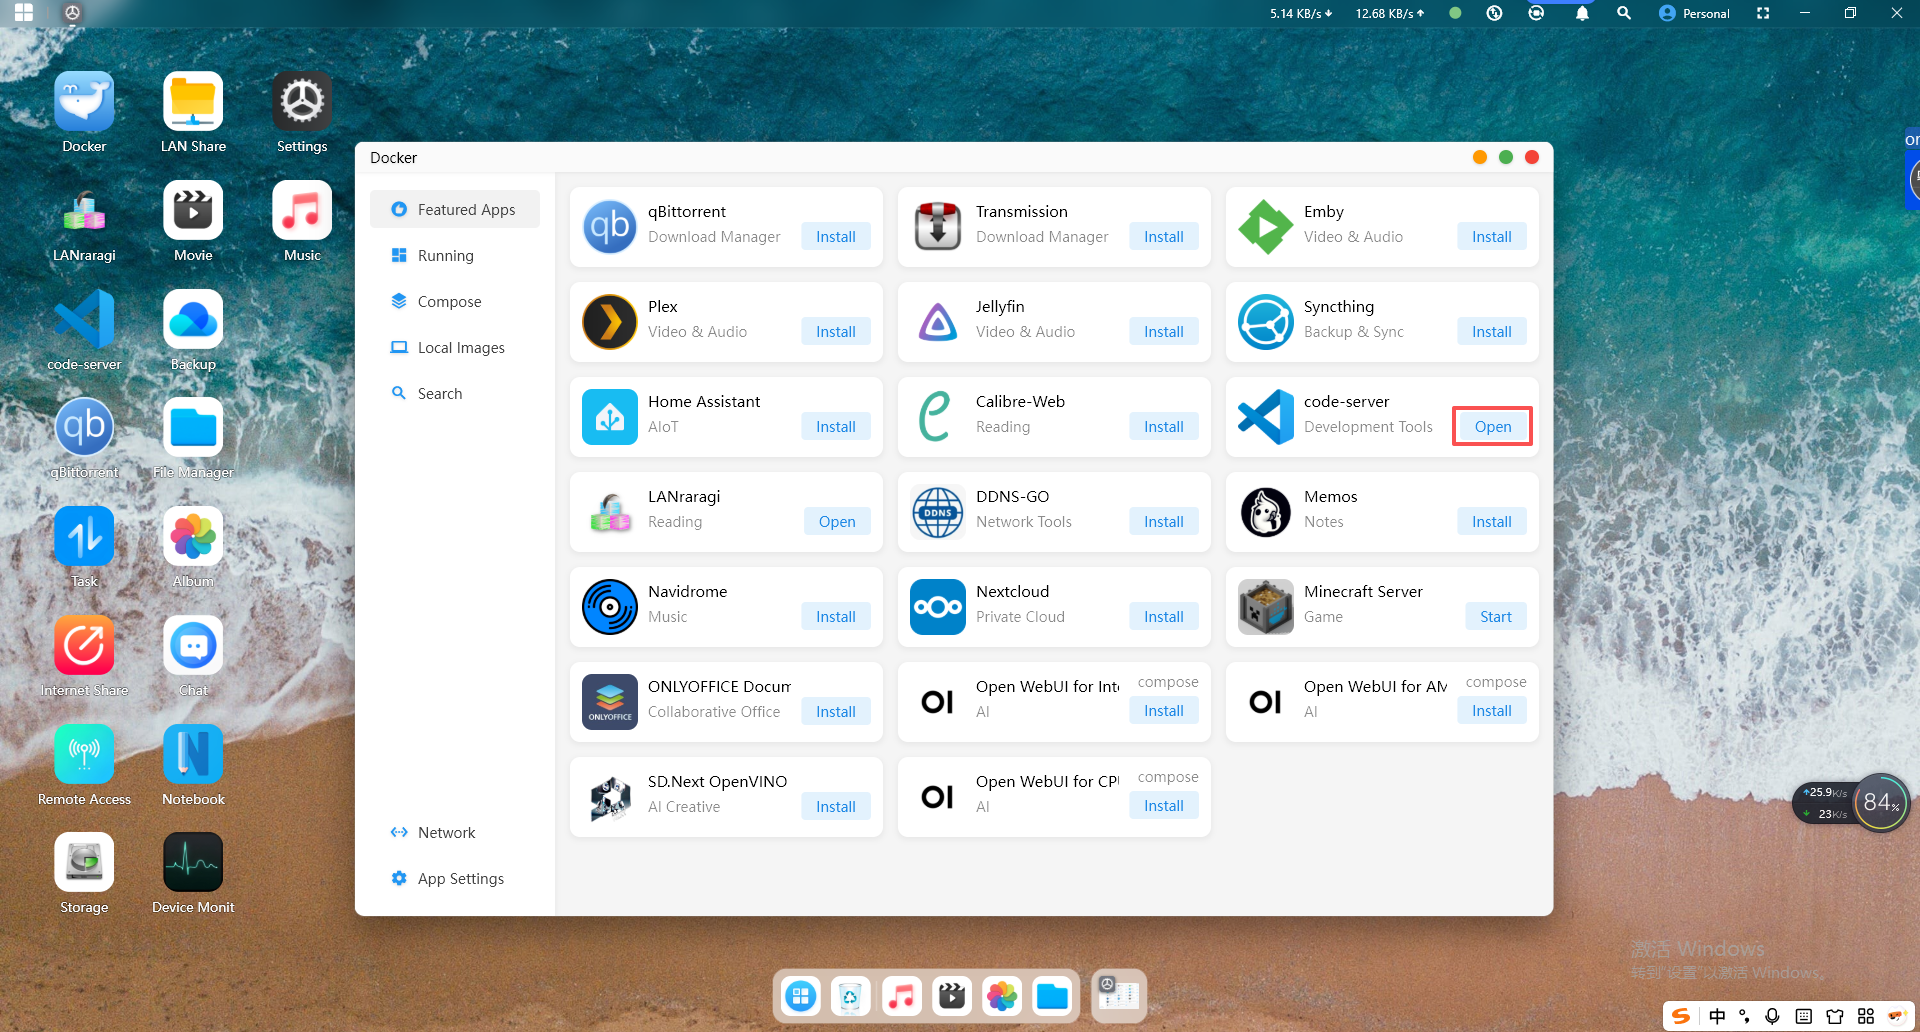Install the Transmission download manager
The width and height of the screenshot is (1920, 1032).
(1164, 237)
